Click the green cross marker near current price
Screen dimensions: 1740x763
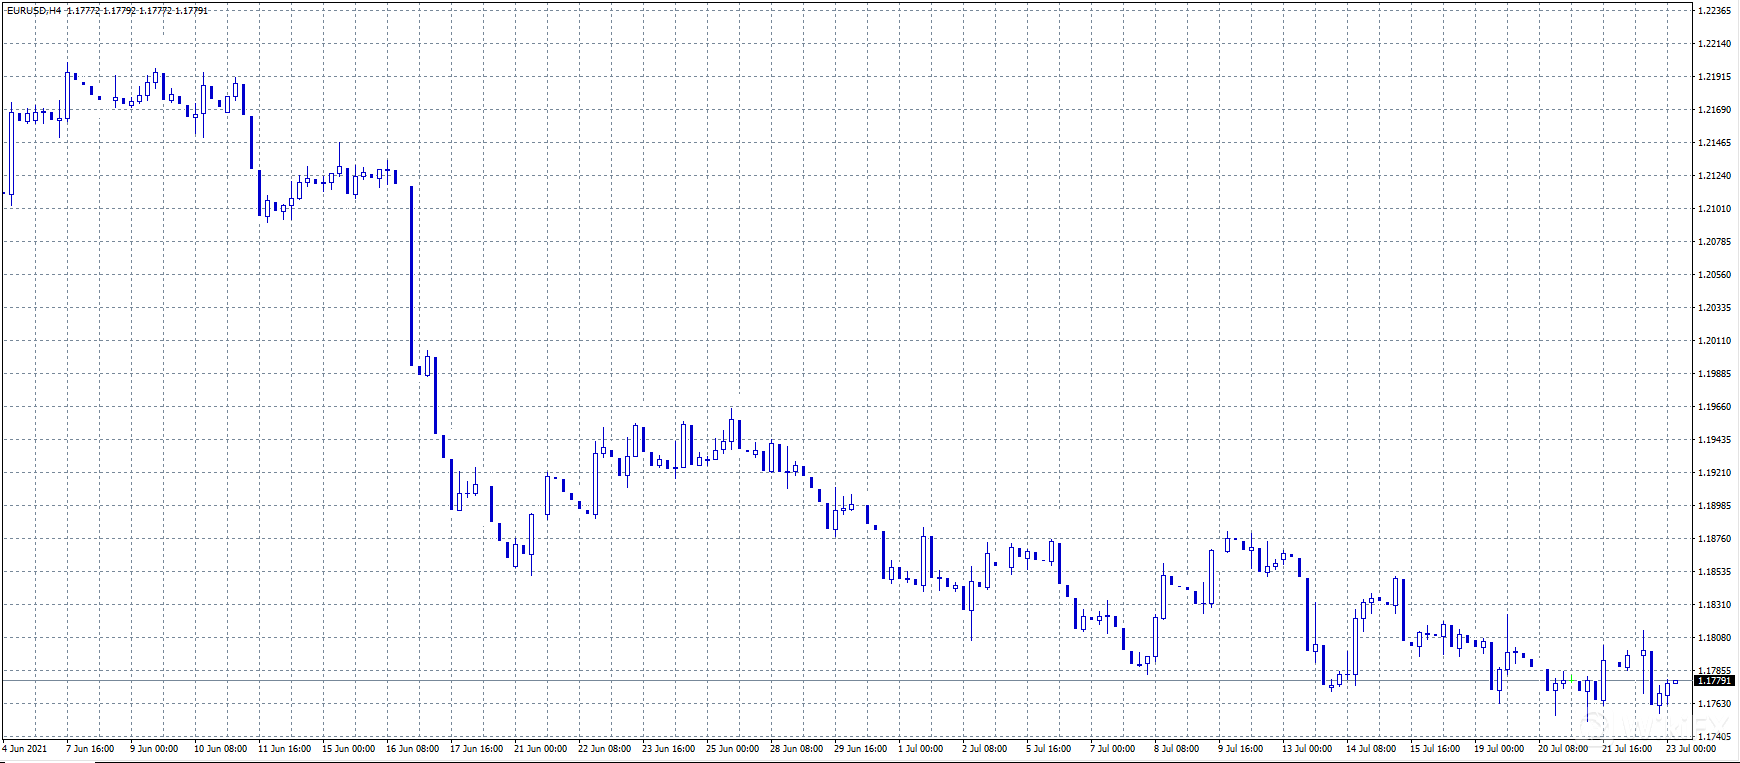point(1572,681)
